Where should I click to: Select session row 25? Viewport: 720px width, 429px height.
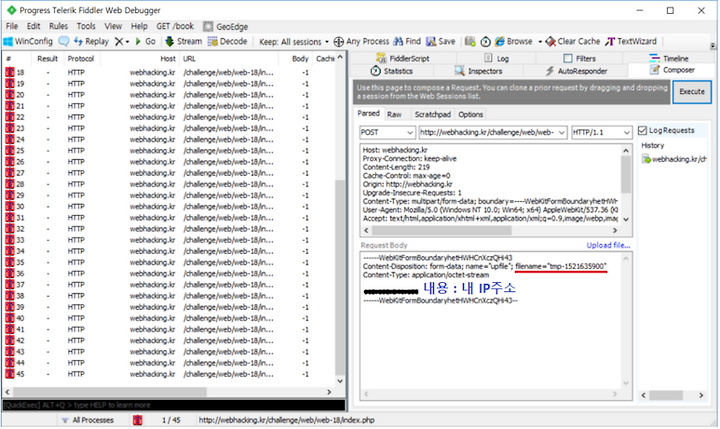coord(172,151)
